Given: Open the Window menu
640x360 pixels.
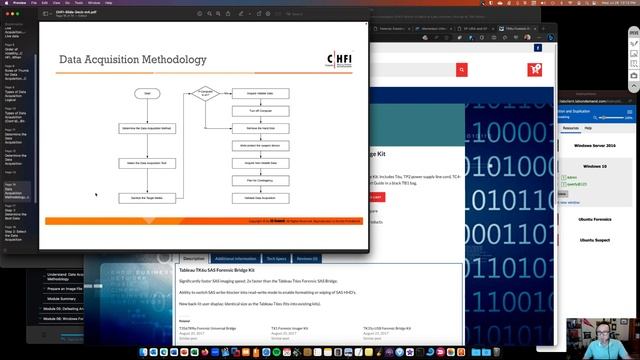Looking at the screenshot, I should click(94, 3).
